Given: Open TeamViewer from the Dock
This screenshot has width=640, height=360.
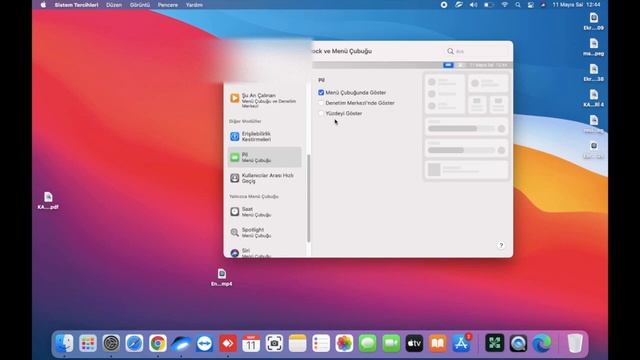Looking at the screenshot, I should pos(204,343).
